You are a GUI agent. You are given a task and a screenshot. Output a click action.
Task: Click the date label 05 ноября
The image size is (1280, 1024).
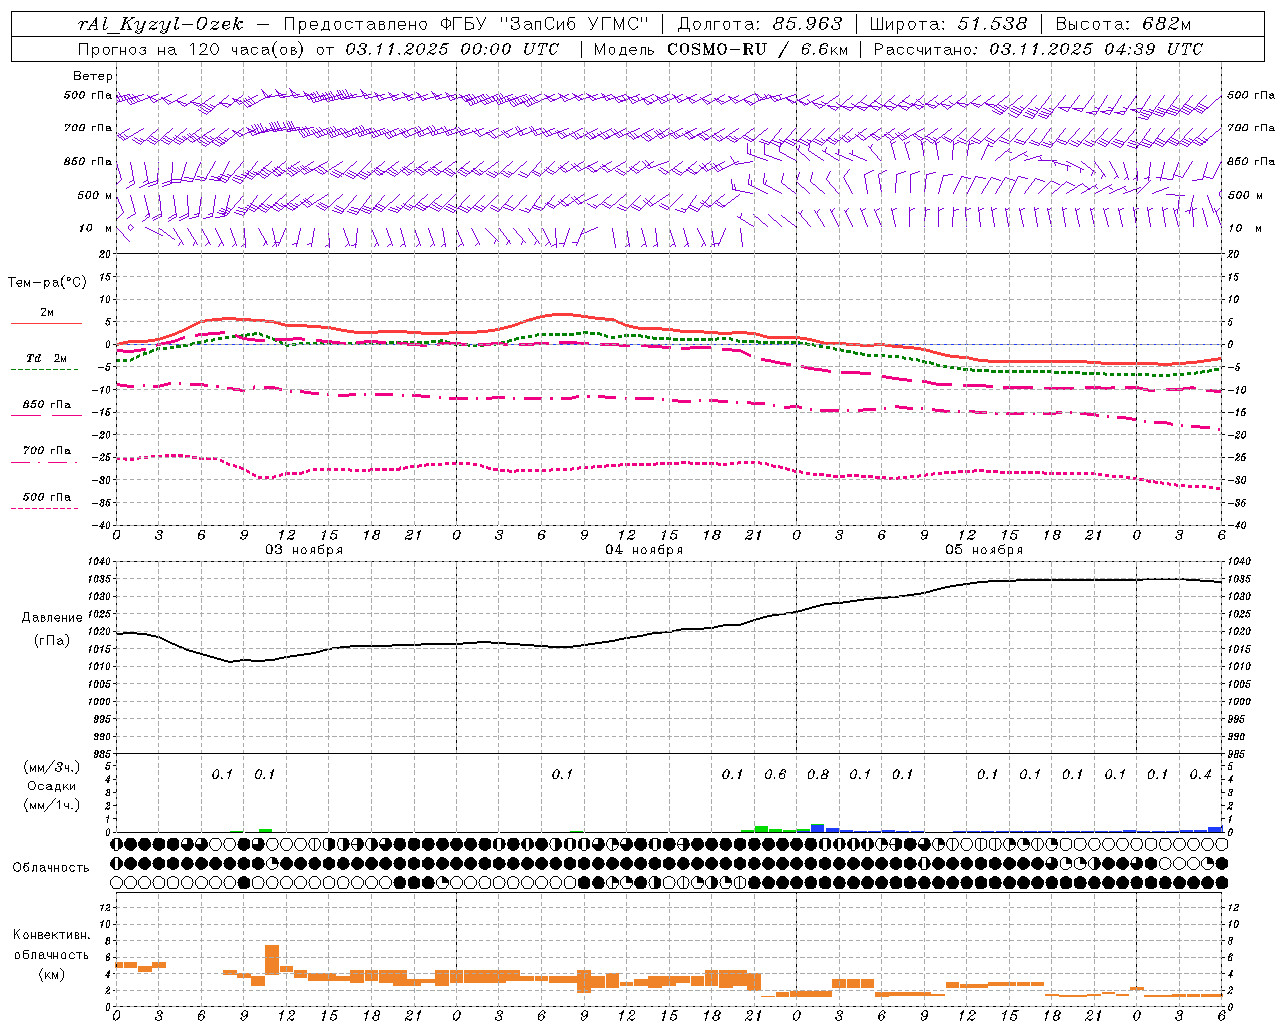coord(984,550)
